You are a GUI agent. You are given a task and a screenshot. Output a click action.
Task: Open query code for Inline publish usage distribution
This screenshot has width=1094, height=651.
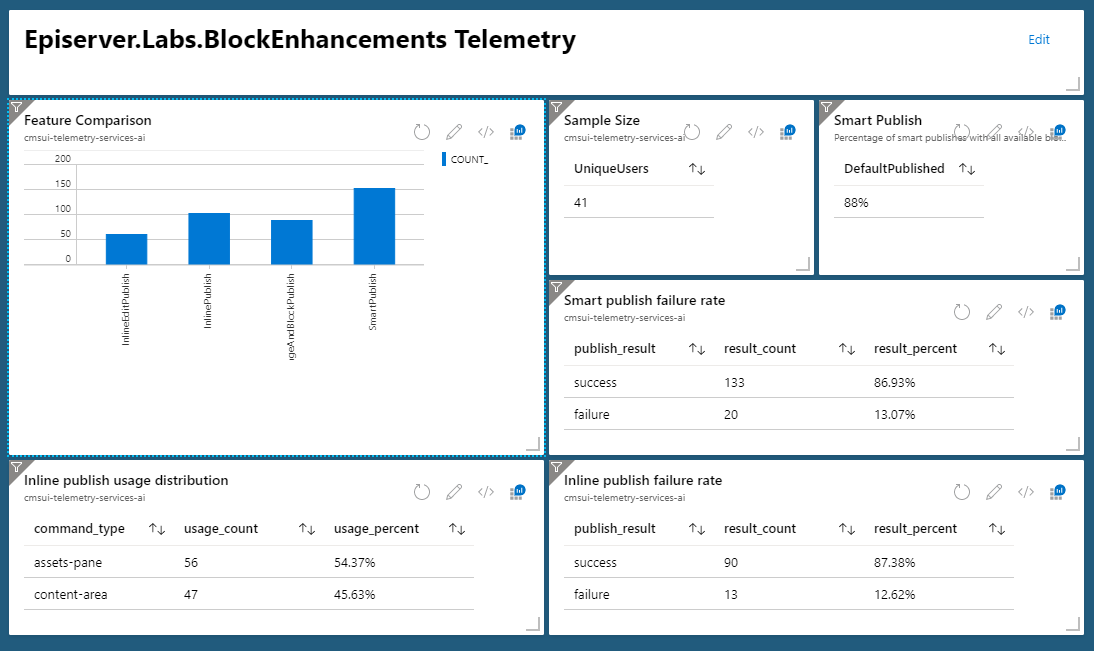pyautogui.click(x=486, y=492)
